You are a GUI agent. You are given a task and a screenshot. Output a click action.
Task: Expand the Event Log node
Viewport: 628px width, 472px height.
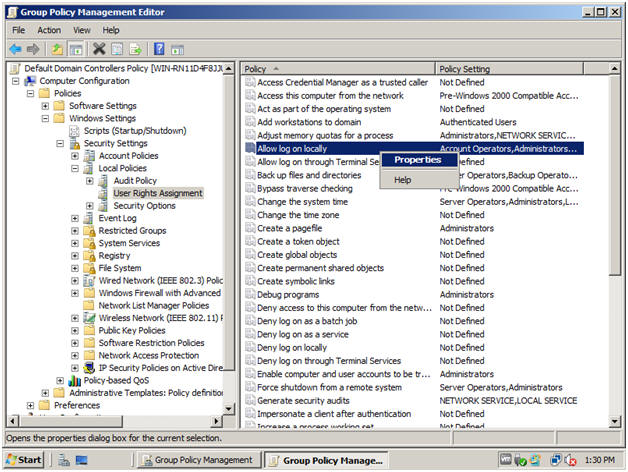pos(75,218)
